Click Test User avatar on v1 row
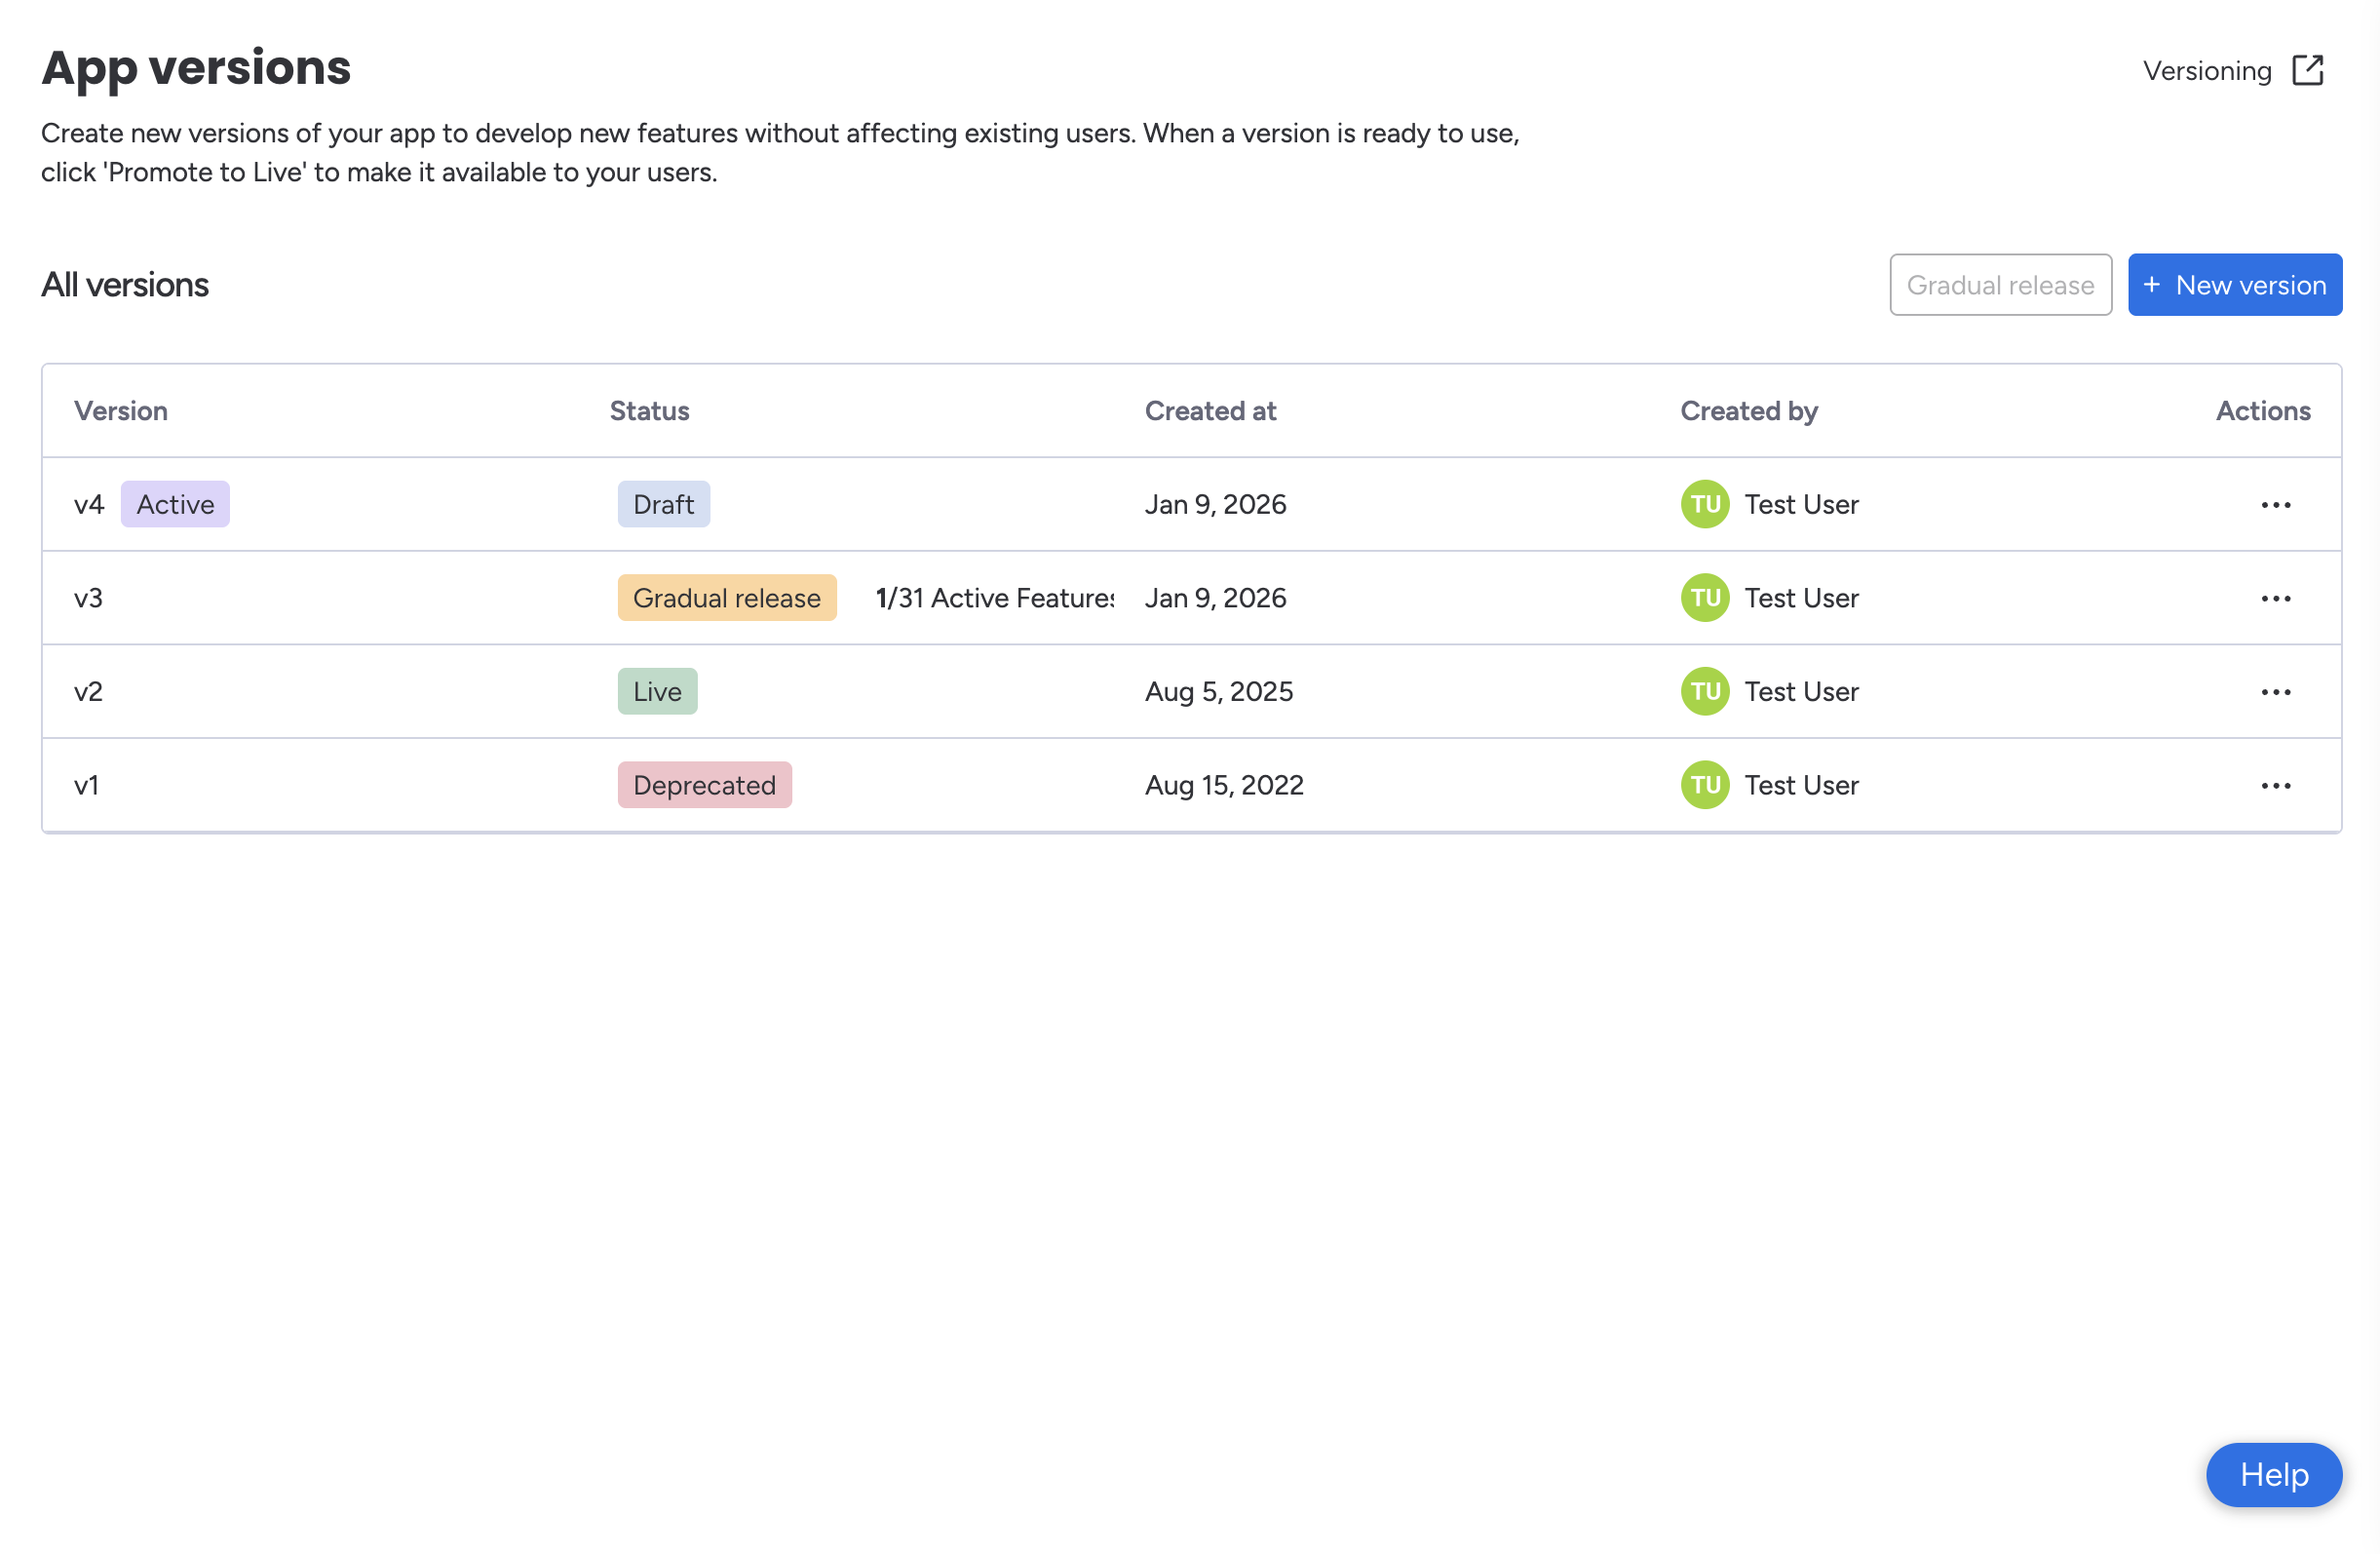The width and height of the screenshot is (2380, 1554). (1704, 785)
